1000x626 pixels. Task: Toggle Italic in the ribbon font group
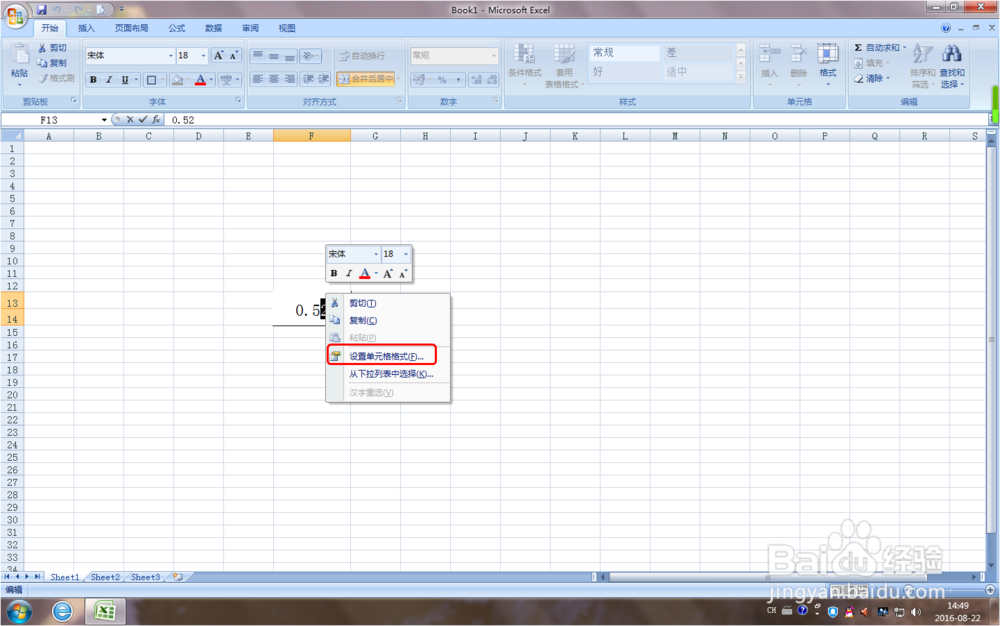coord(109,80)
